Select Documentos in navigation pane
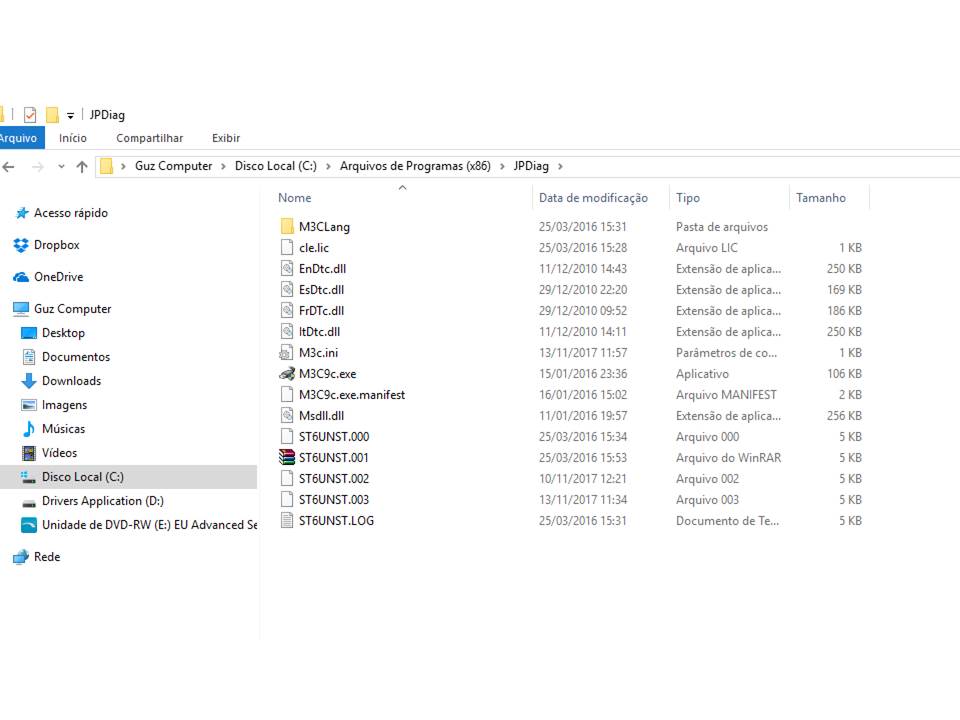 point(76,357)
